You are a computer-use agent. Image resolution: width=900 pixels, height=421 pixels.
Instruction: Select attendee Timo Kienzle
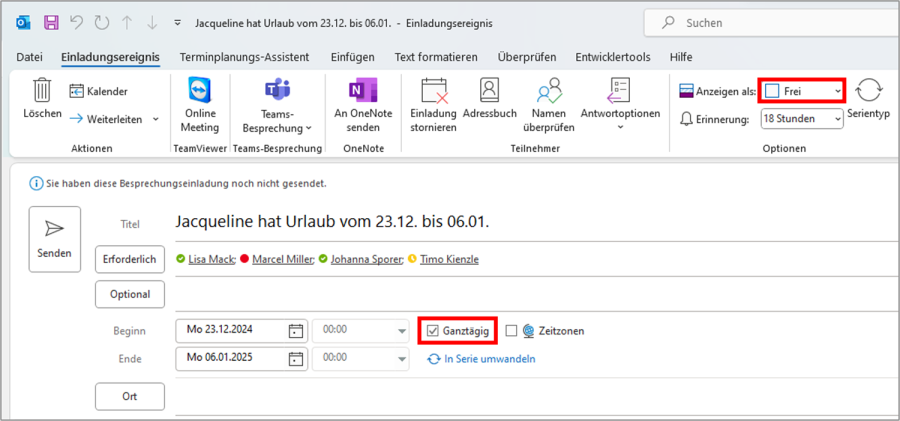pos(449,259)
